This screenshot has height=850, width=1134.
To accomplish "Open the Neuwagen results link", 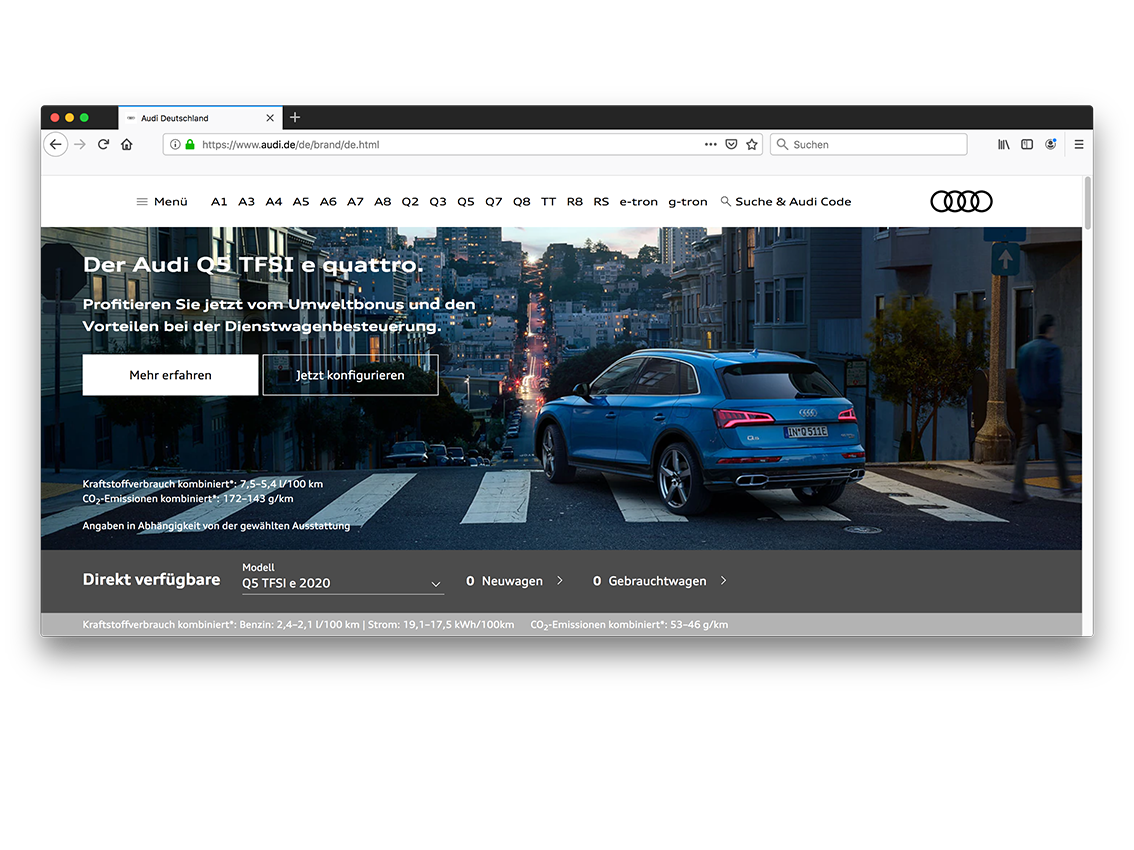I will tap(514, 581).
